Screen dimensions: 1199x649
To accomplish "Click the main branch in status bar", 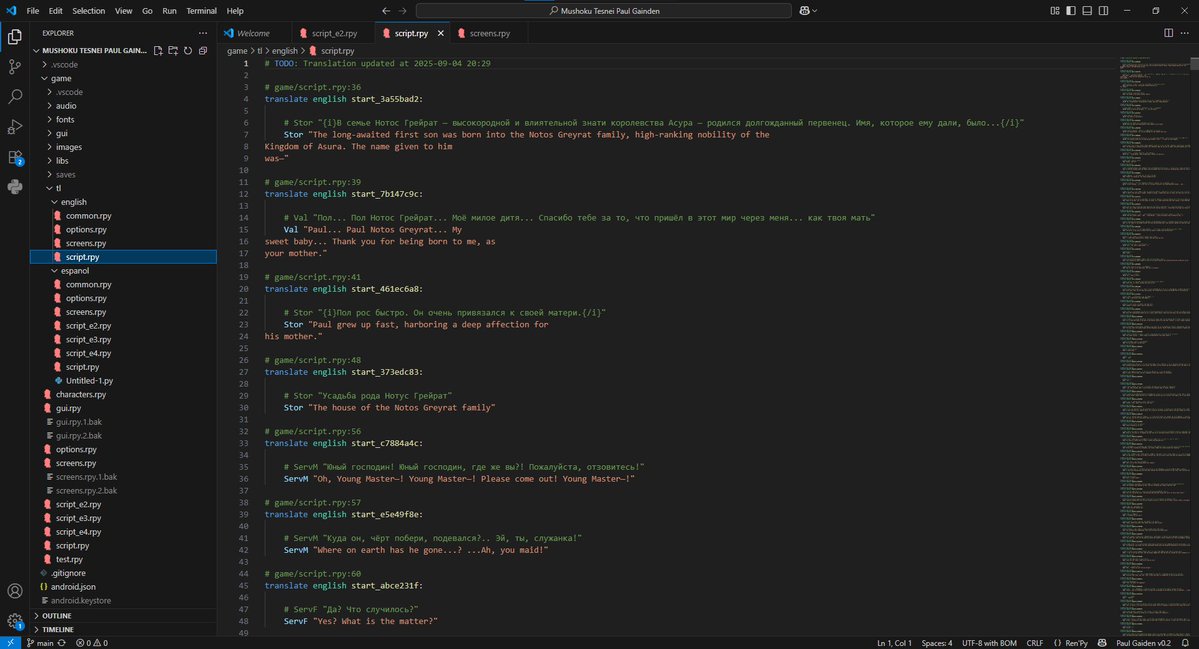I will 40,643.
